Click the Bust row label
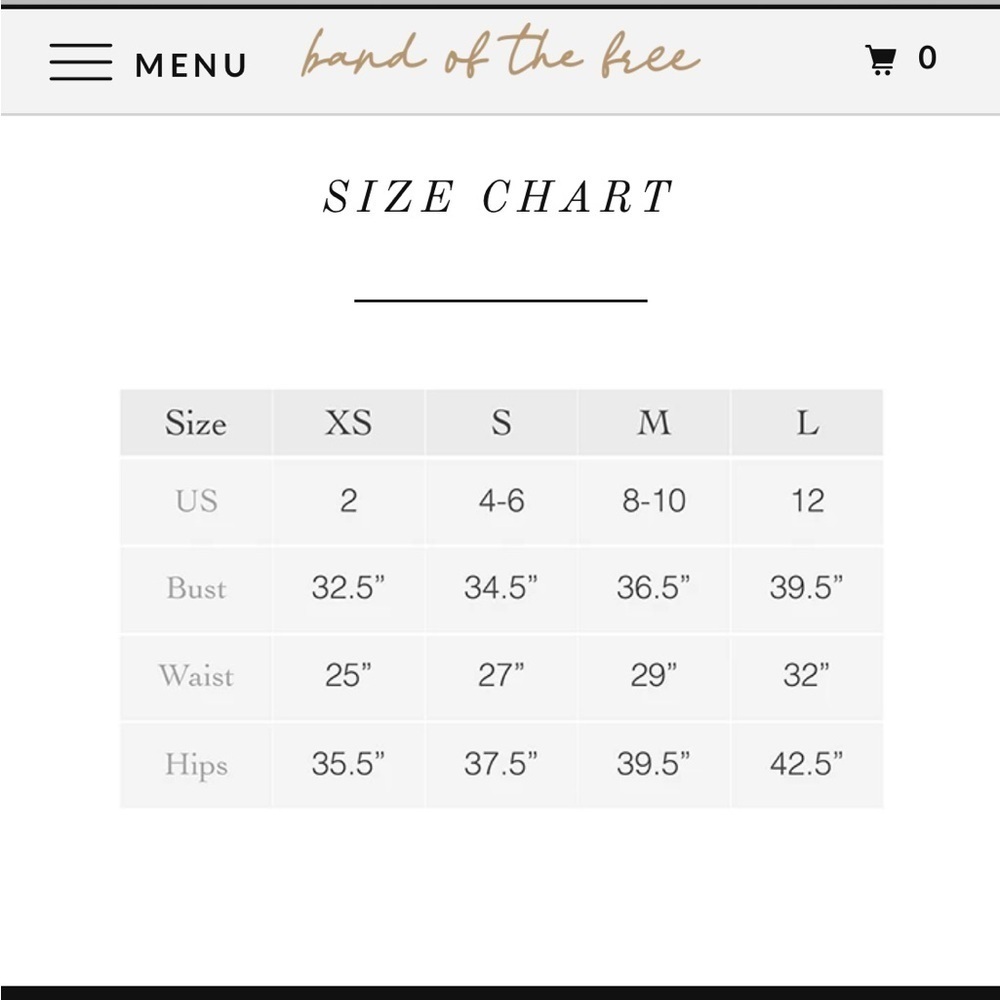The height and width of the screenshot is (1000, 1000). pyautogui.click(x=196, y=588)
